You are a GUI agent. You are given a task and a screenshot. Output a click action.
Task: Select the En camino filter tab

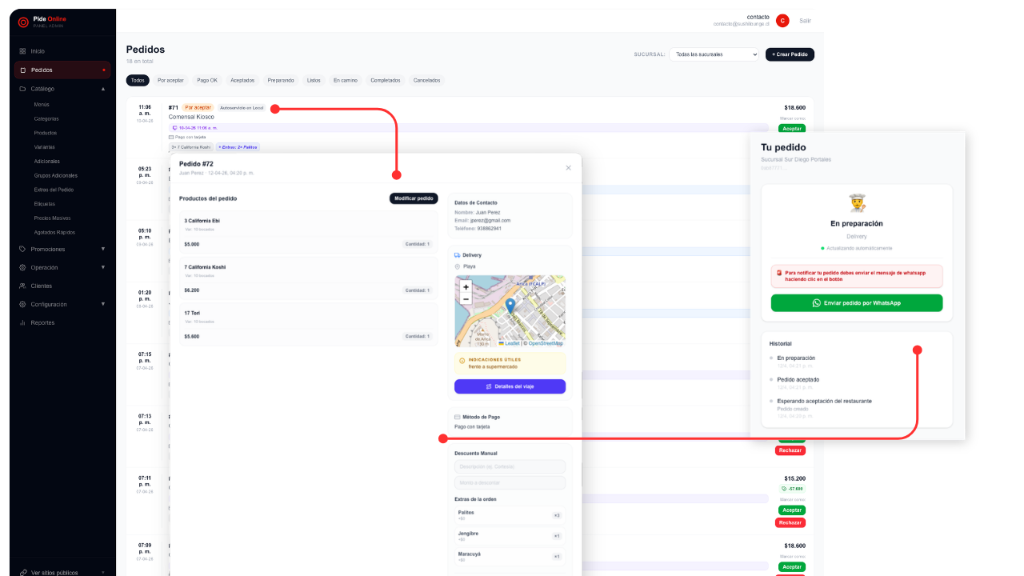(346, 80)
